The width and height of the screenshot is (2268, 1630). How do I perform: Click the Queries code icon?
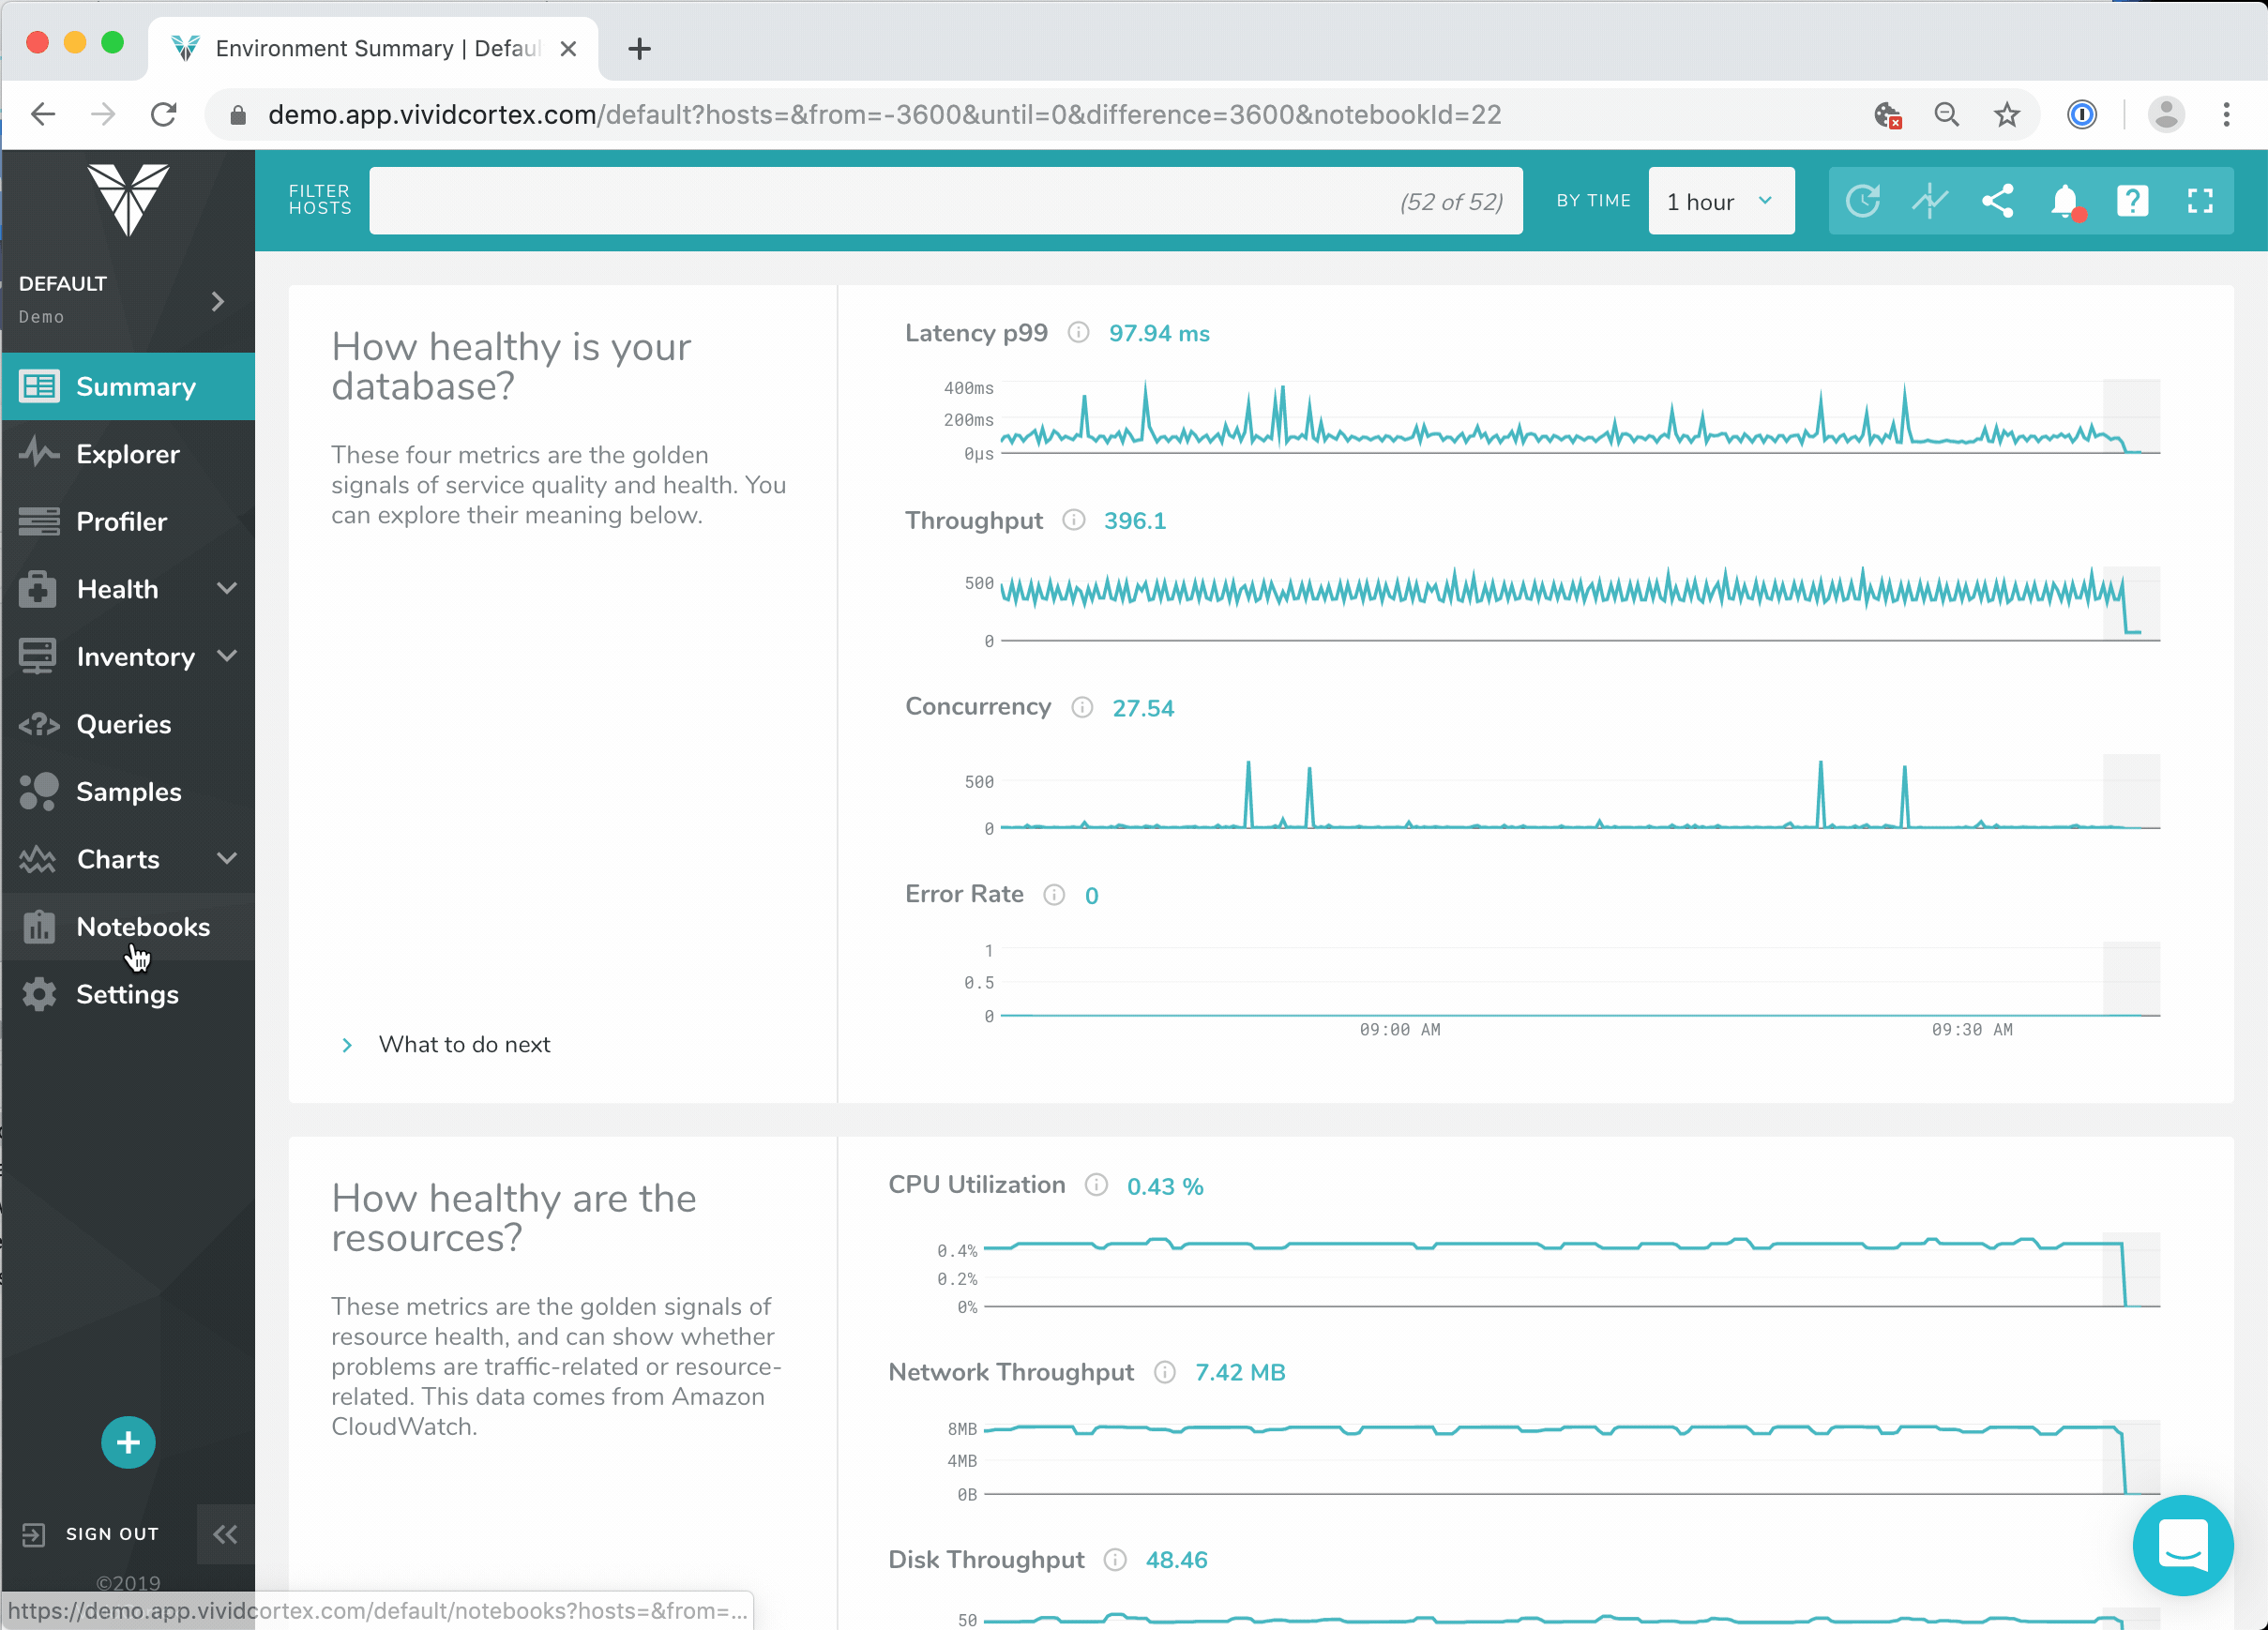39,724
